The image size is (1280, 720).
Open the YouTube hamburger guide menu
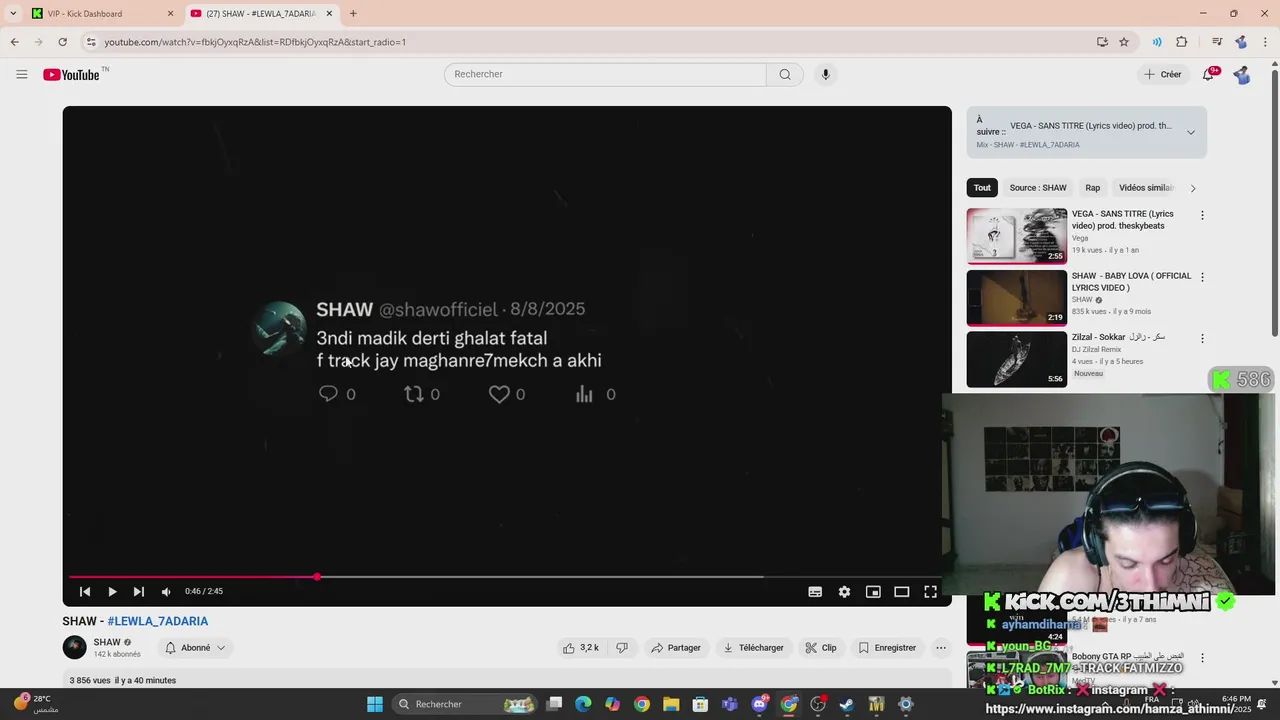pos(22,74)
